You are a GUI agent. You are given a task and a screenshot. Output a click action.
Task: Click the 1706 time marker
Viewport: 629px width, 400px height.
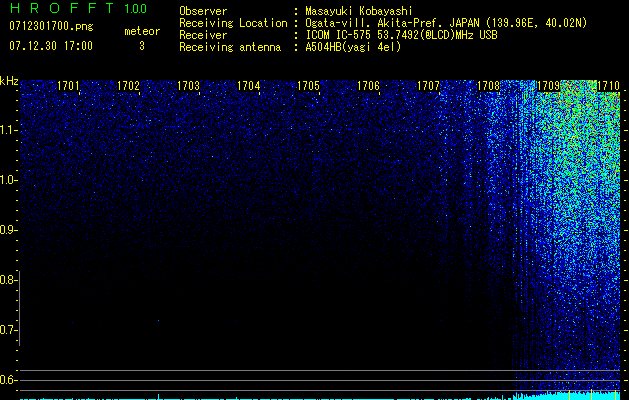[368, 86]
